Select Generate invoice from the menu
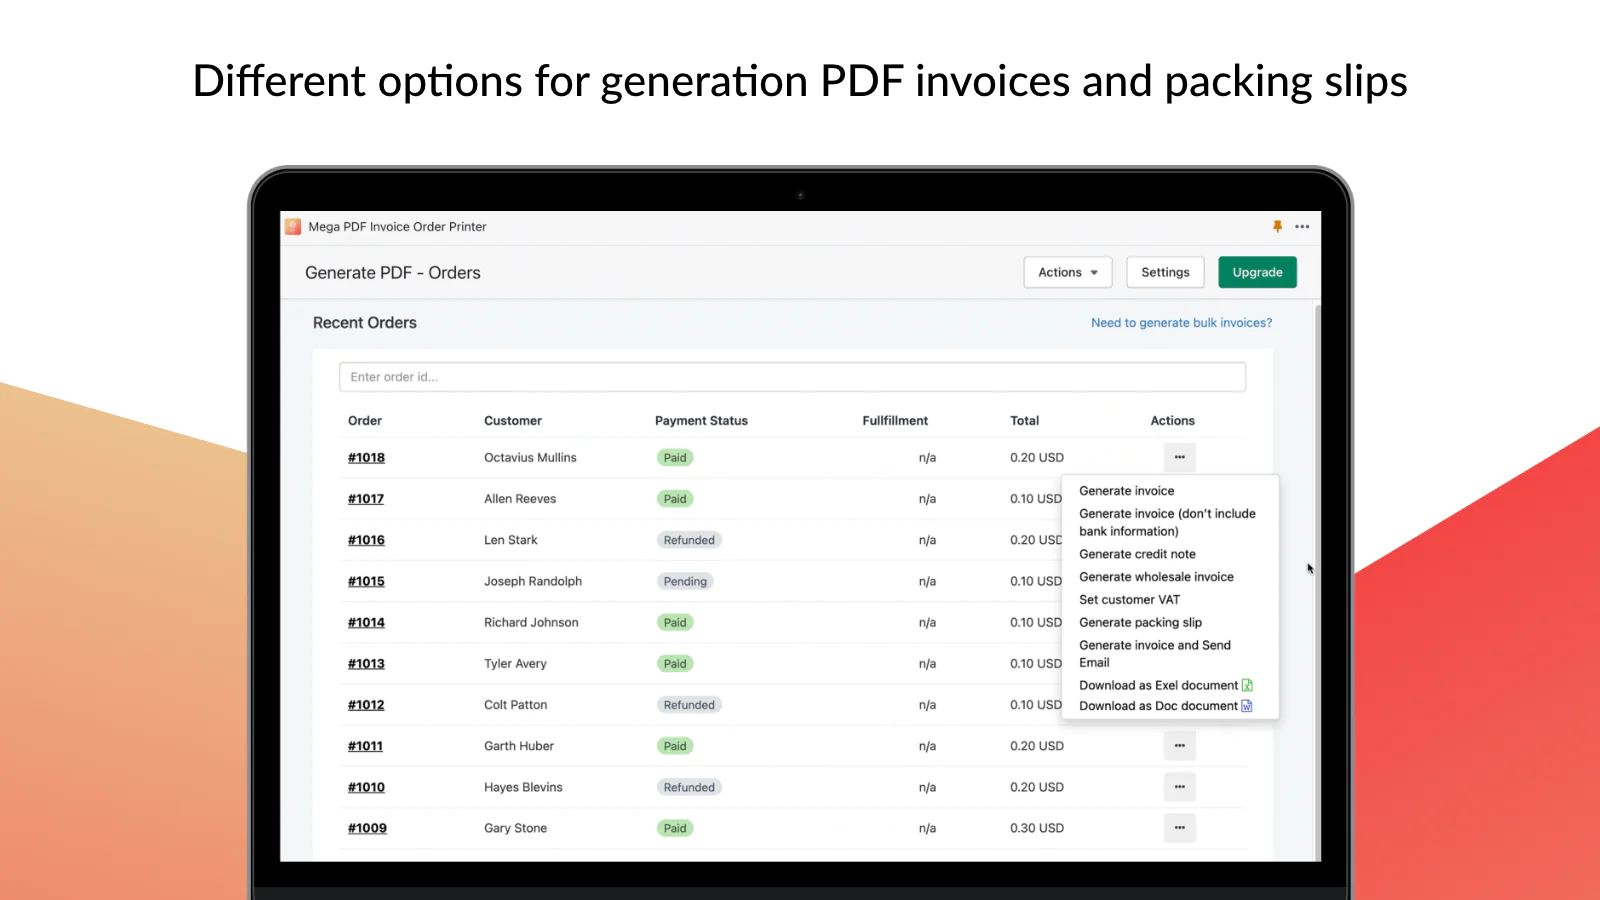 pyautogui.click(x=1126, y=491)
